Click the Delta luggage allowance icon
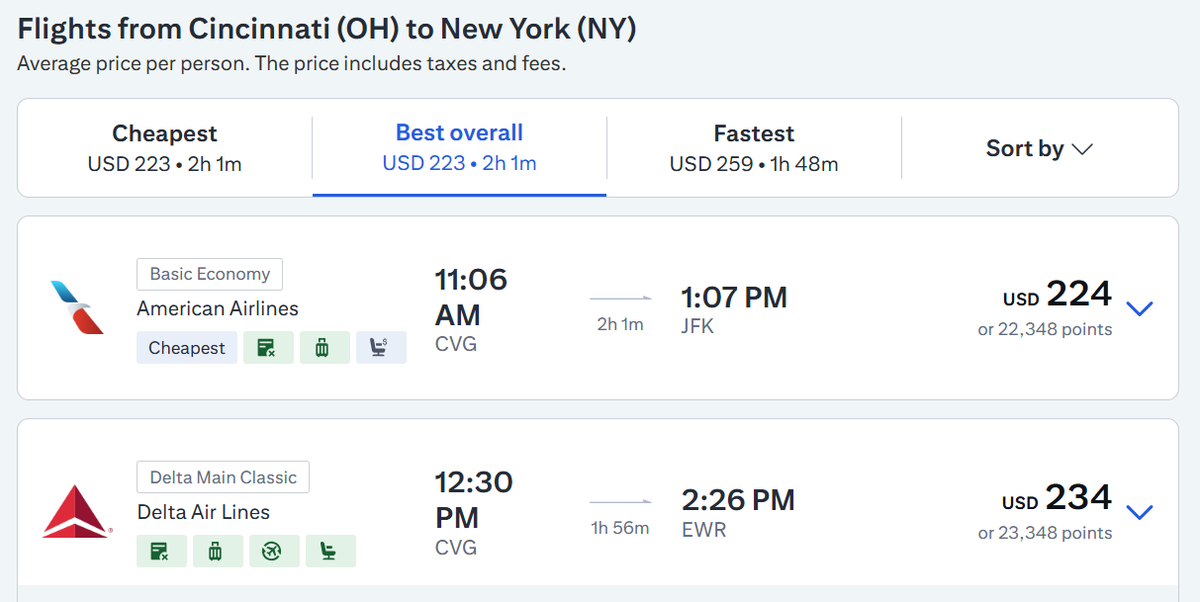The width and height of the screenshot is (1200, 602). coord(217,552)
